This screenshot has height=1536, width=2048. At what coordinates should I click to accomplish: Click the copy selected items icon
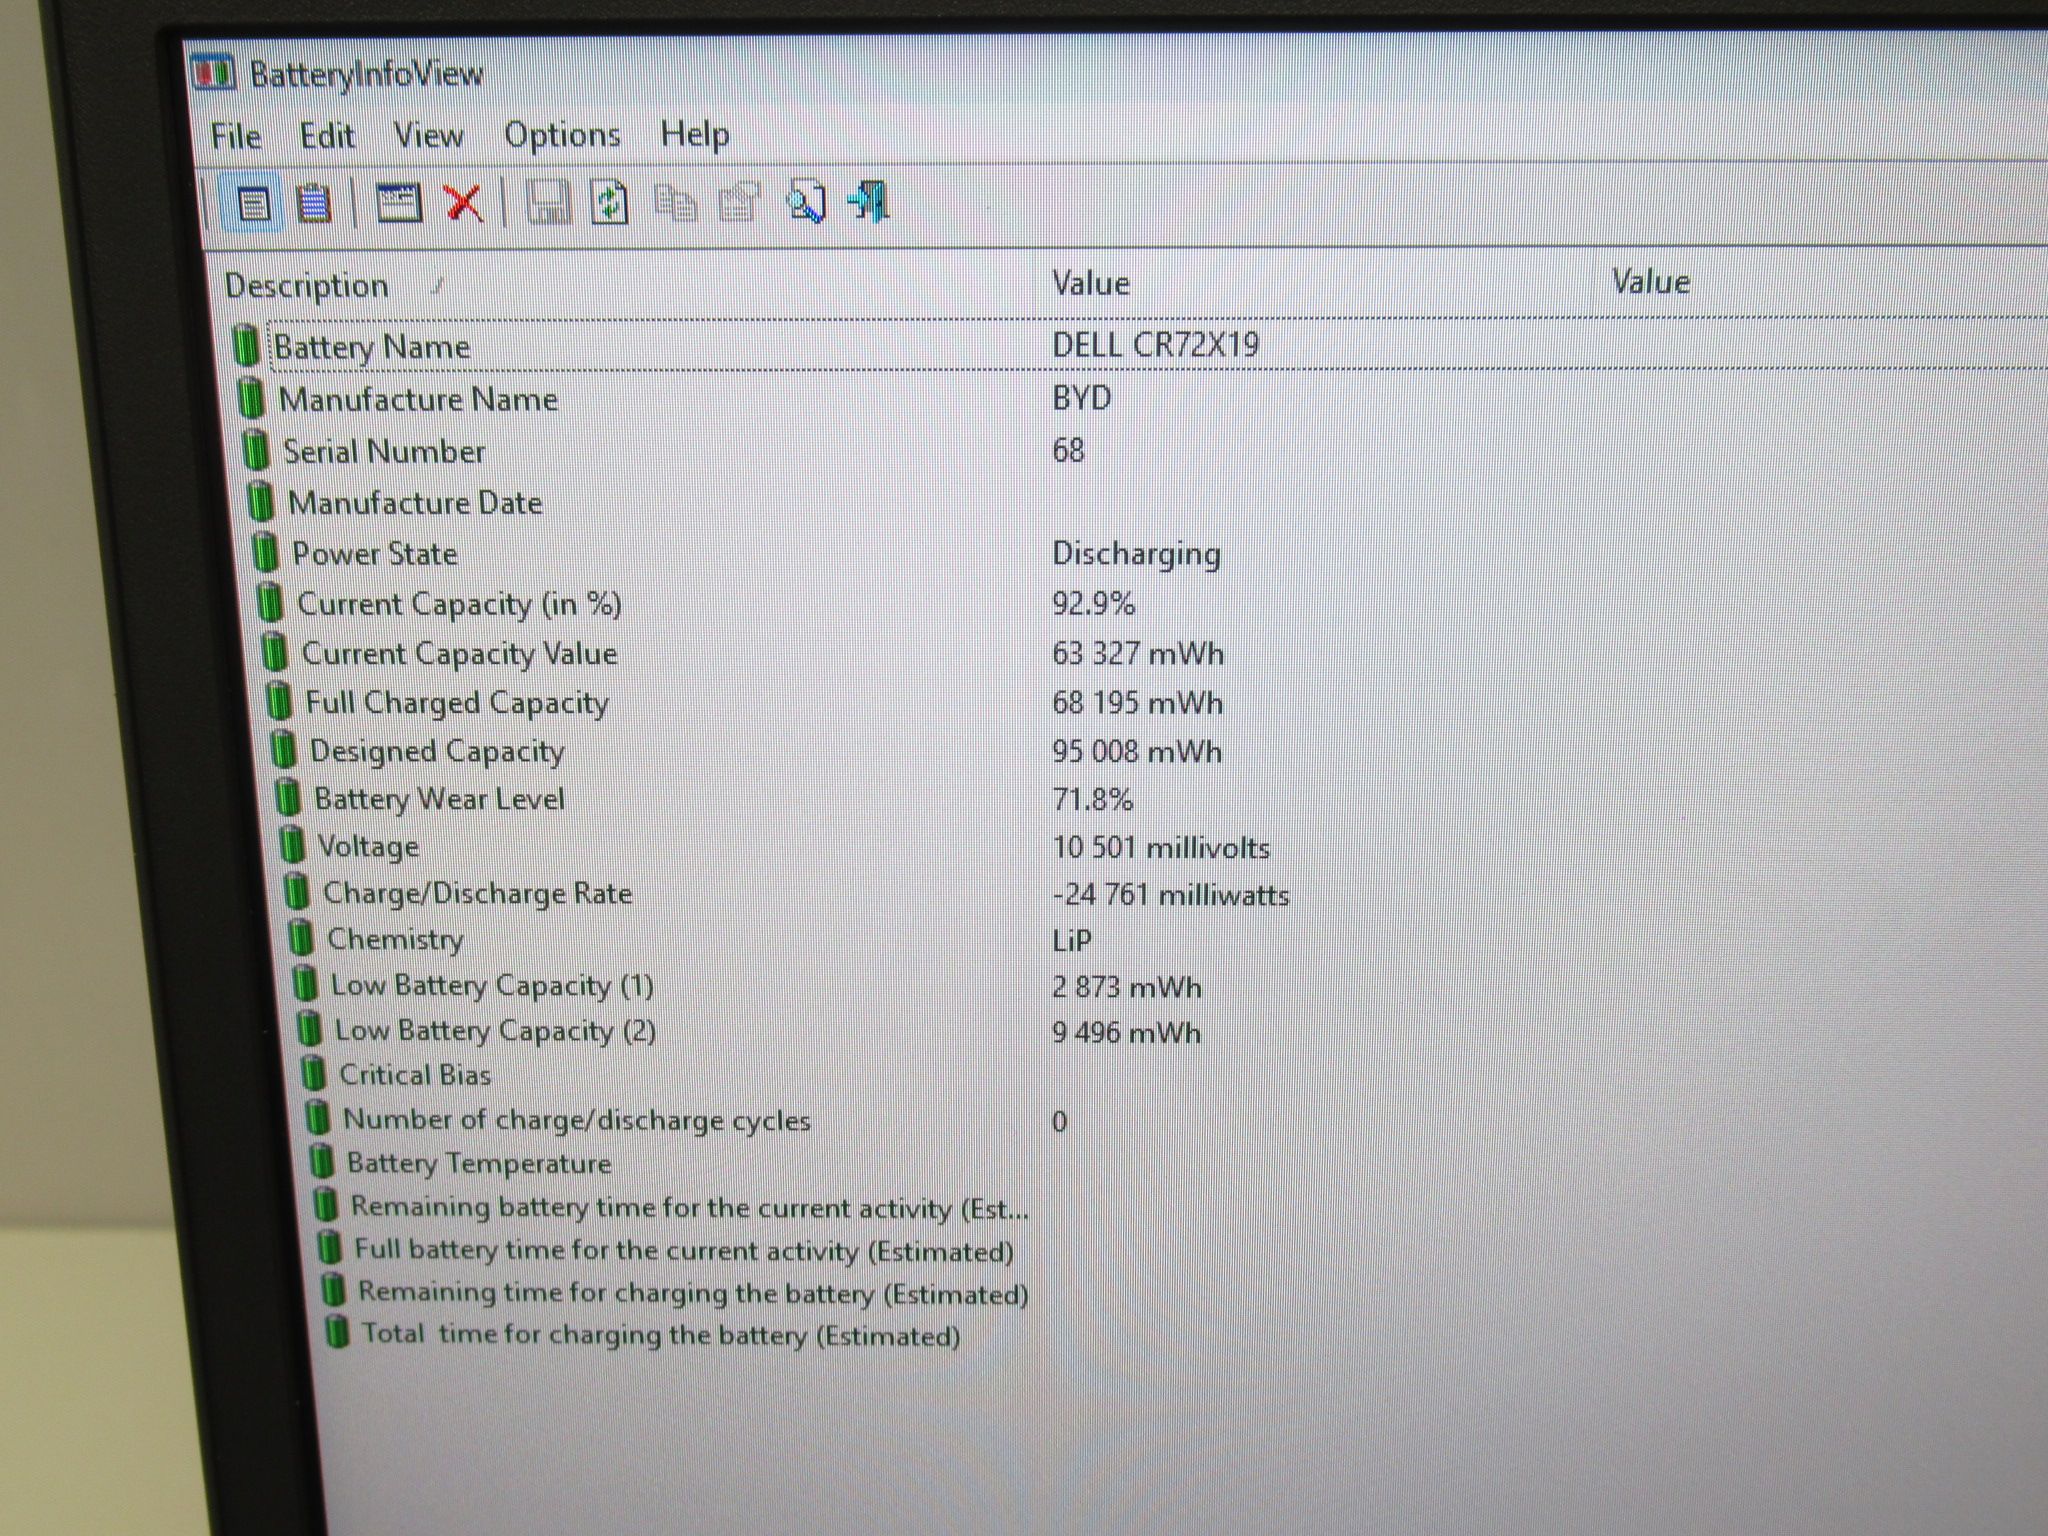coord(676,202)
